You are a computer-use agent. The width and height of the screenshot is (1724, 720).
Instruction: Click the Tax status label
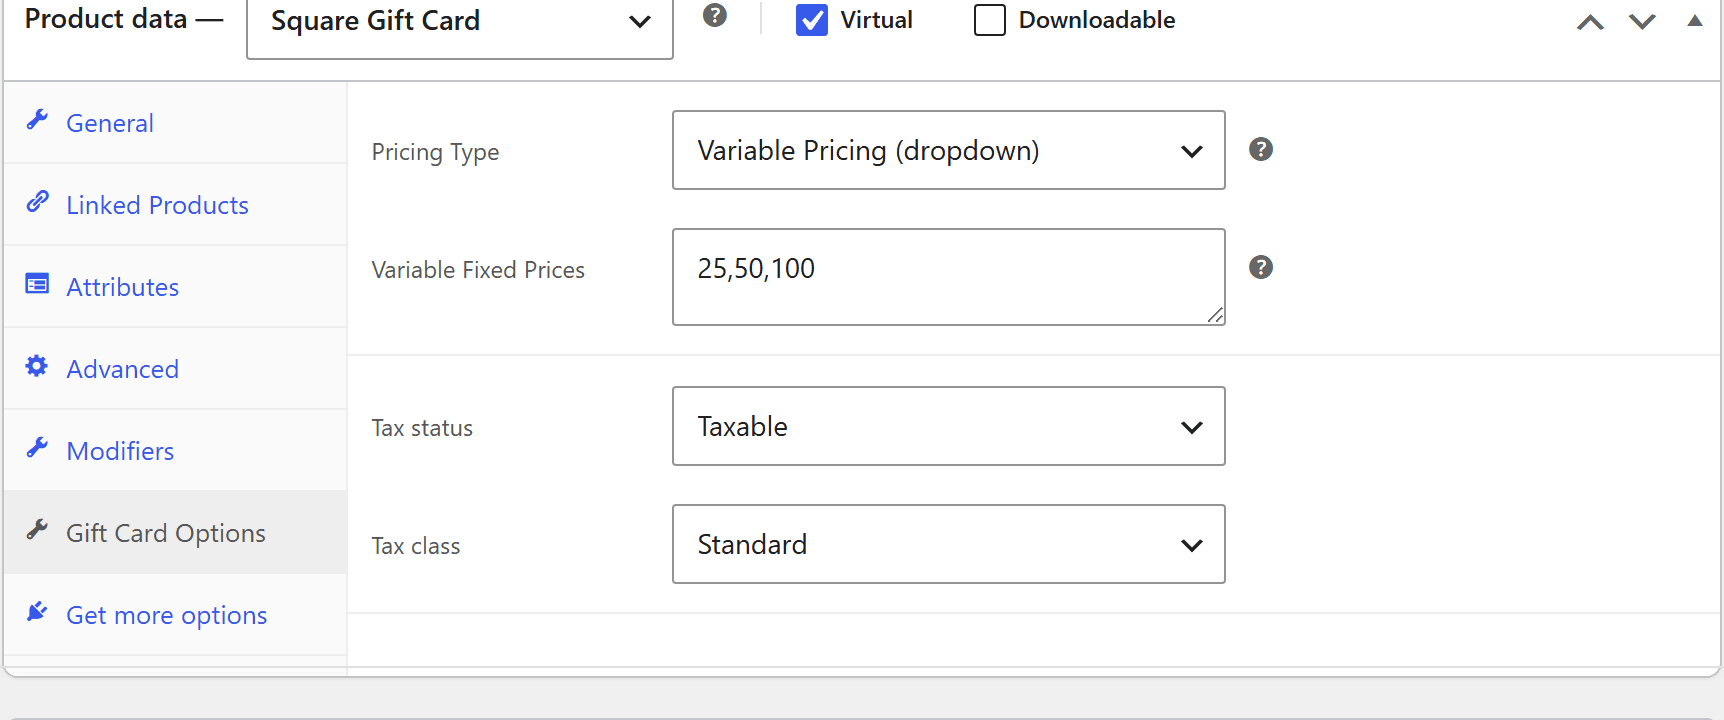pyautogui.click(x=422, y=428)
